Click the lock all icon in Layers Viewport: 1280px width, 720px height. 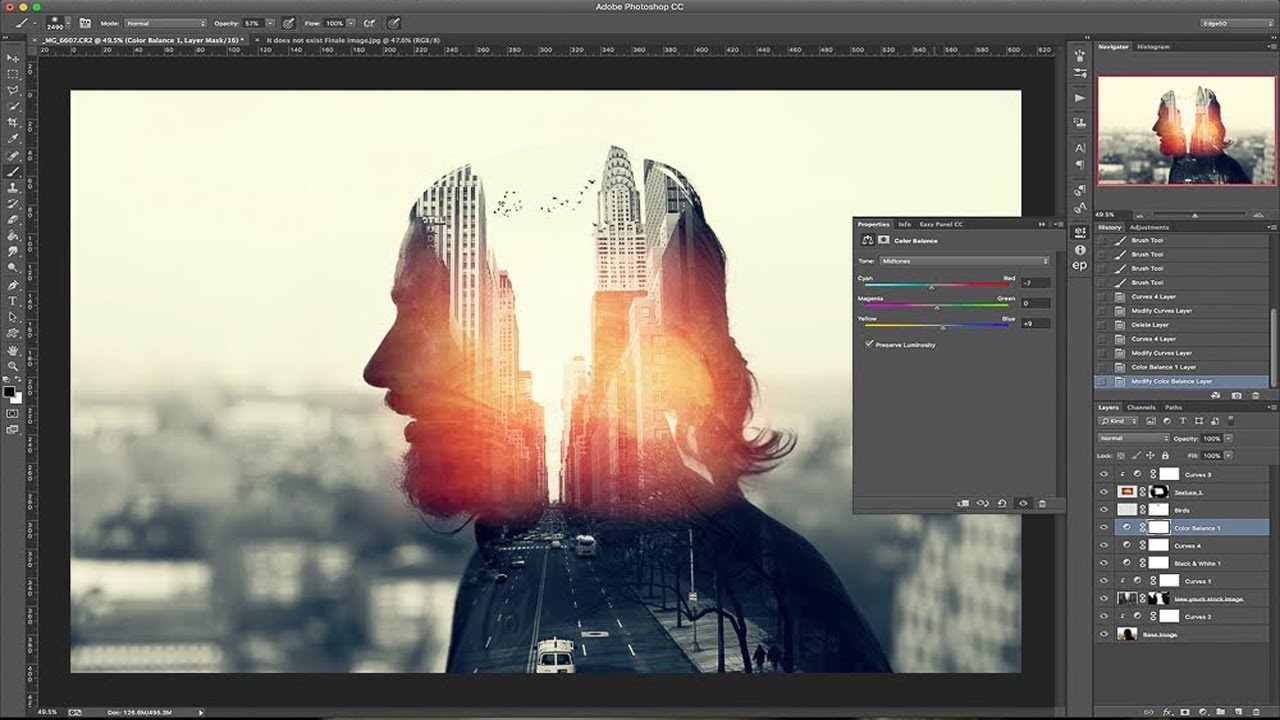tap(1165, 455)
